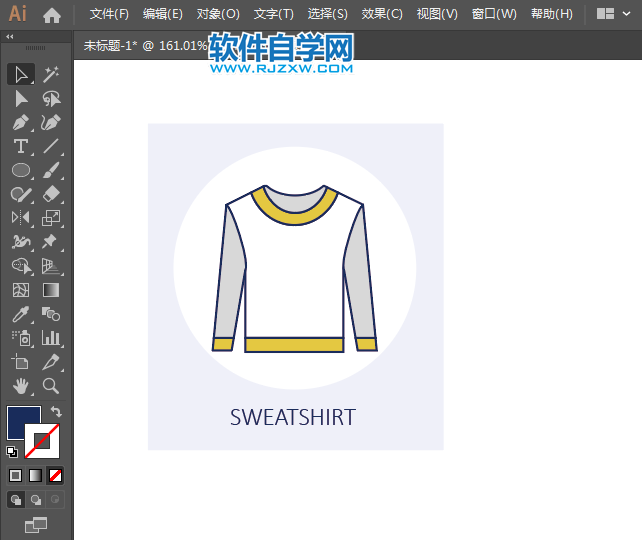Select the Paintbrush tool
The width and height of the screenshot is (642, 540).
pos(51,170)
